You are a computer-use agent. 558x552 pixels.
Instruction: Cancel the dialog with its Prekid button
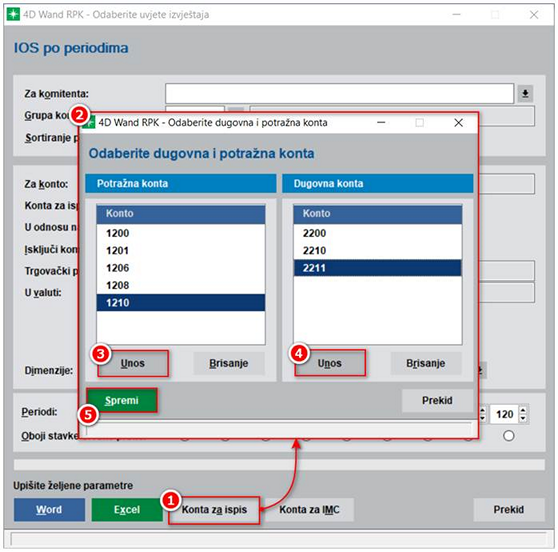coord(437,400)
